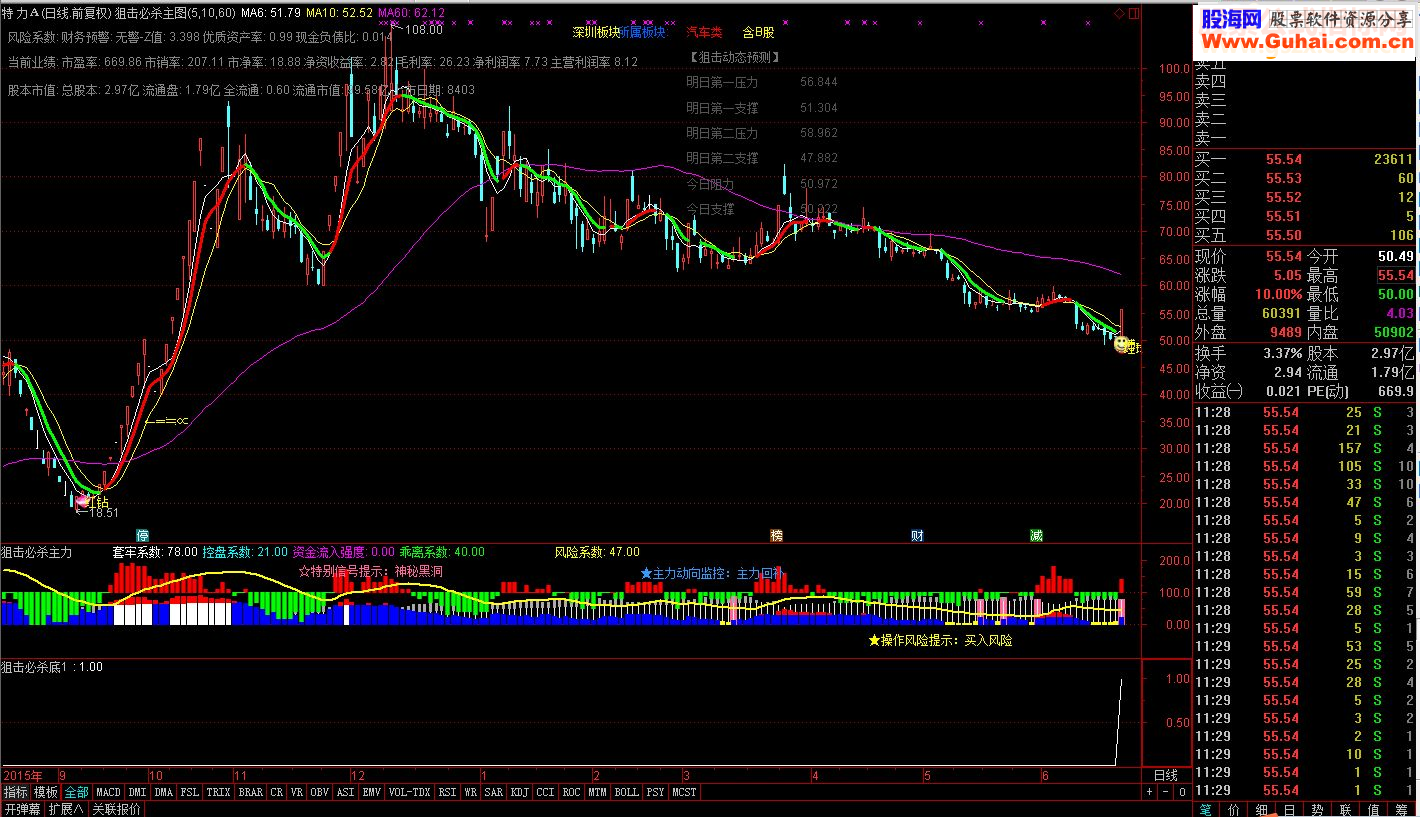Click the 0 reset button under 日线
This screenshot has width=1420, height=817.
[1182, 792]
